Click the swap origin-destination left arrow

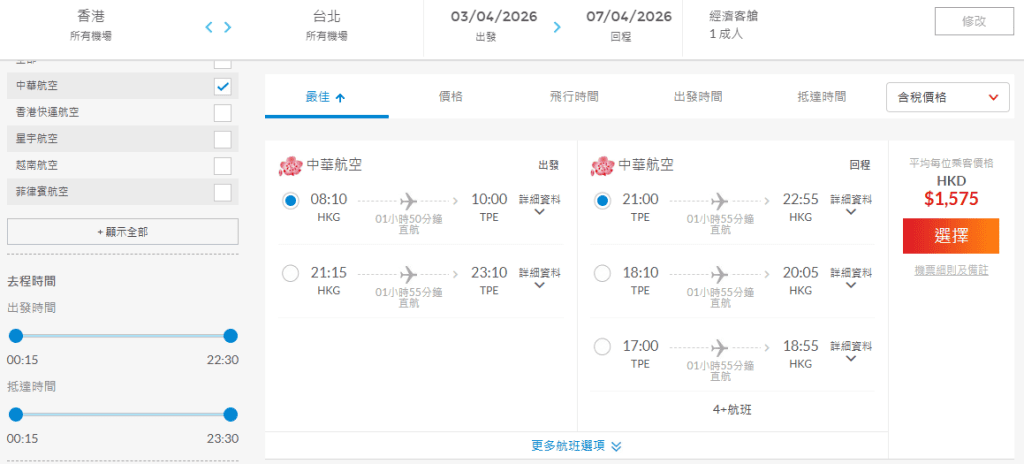click(209, 27)
